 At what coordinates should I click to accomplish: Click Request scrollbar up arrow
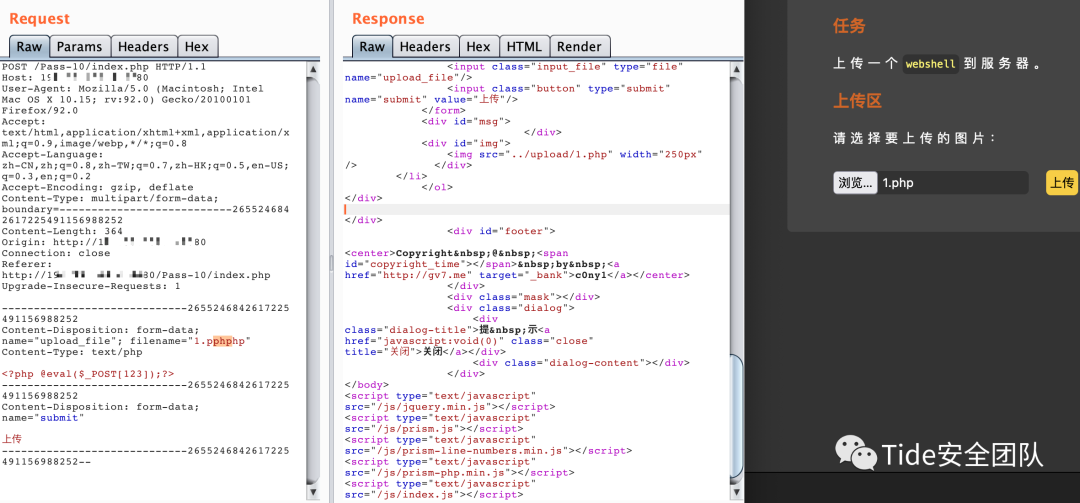(313, 69)
